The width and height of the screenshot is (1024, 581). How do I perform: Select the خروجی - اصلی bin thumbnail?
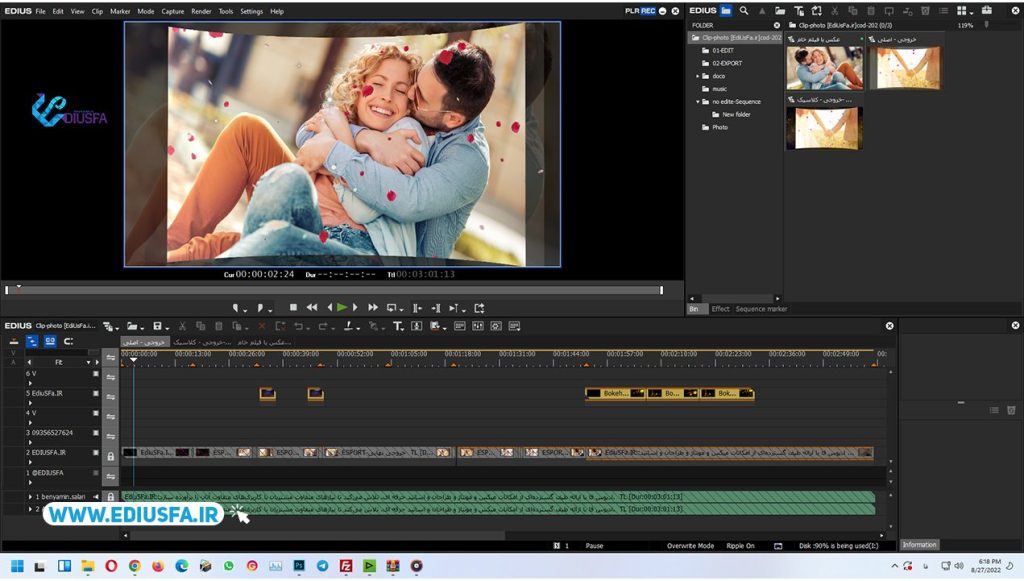click(906, 68)
